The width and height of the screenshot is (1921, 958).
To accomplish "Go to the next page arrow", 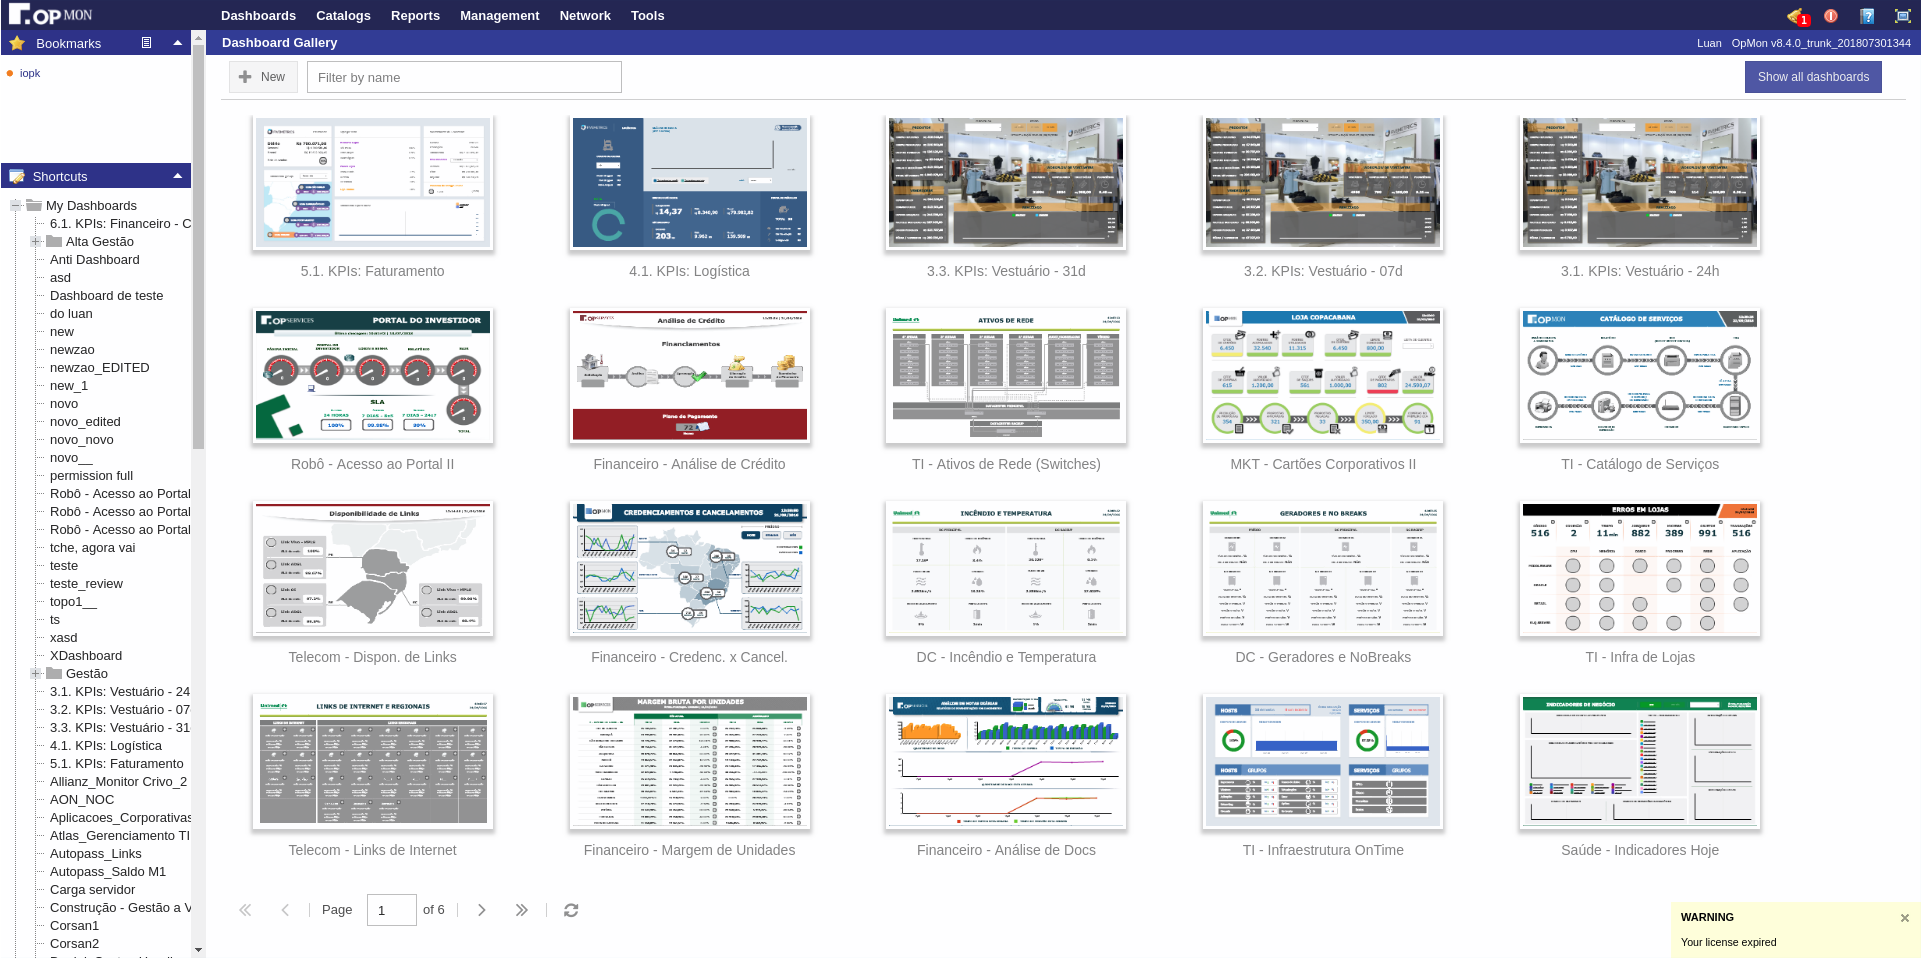I will 482,910.
